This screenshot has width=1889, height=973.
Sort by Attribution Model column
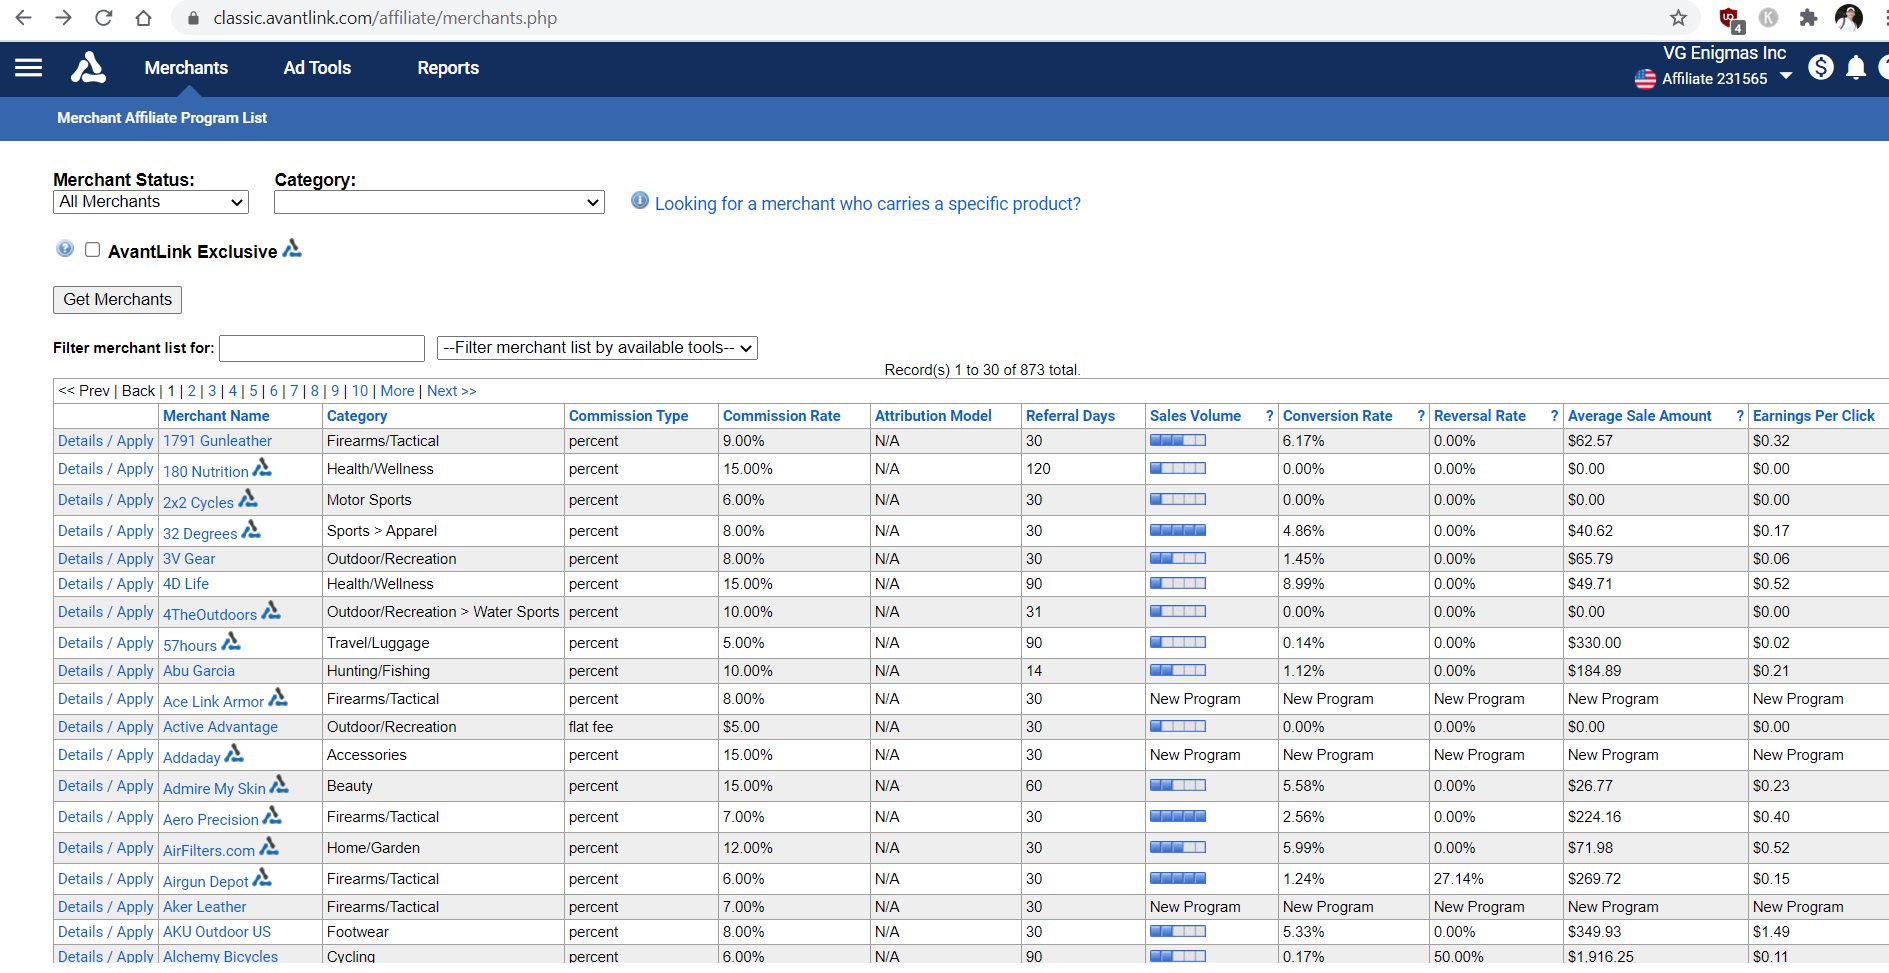934,416
